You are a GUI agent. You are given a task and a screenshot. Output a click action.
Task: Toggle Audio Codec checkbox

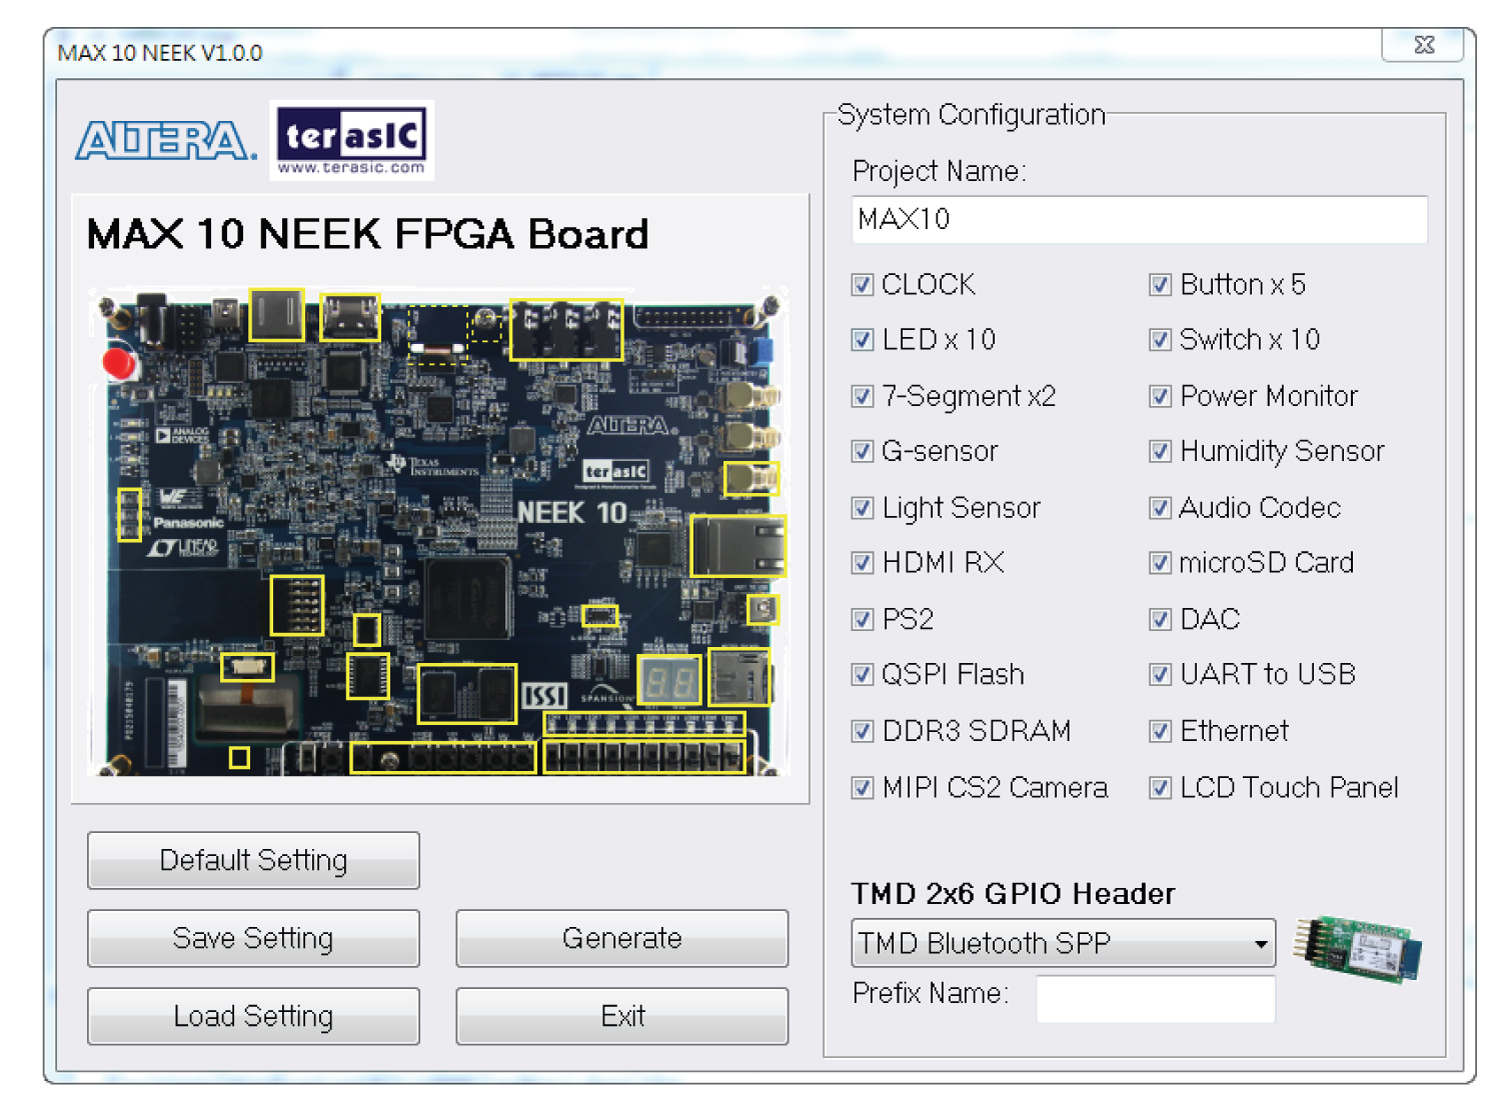(1160, 508)
